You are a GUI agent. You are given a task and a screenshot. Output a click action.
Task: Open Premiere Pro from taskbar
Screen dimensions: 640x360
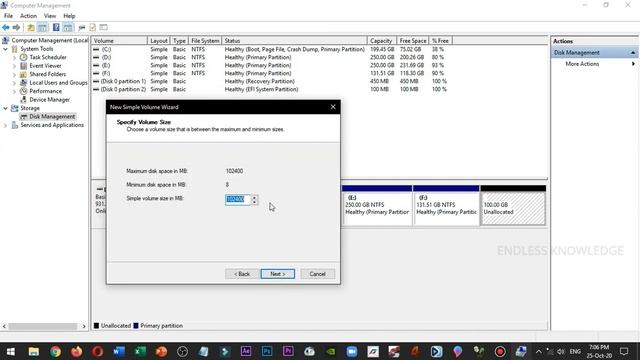pyautogui.click(x=288, y=351)
